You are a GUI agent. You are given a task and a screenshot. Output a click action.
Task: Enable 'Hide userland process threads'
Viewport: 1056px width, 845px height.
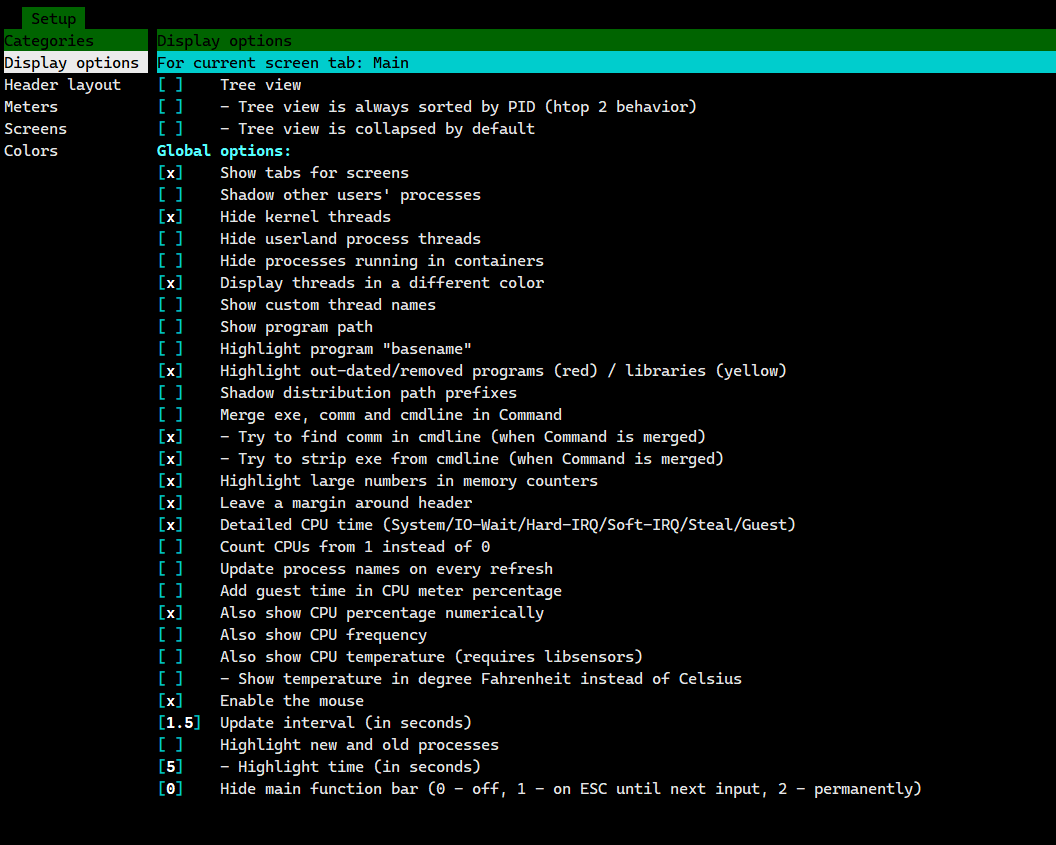(x=170, y=239)
